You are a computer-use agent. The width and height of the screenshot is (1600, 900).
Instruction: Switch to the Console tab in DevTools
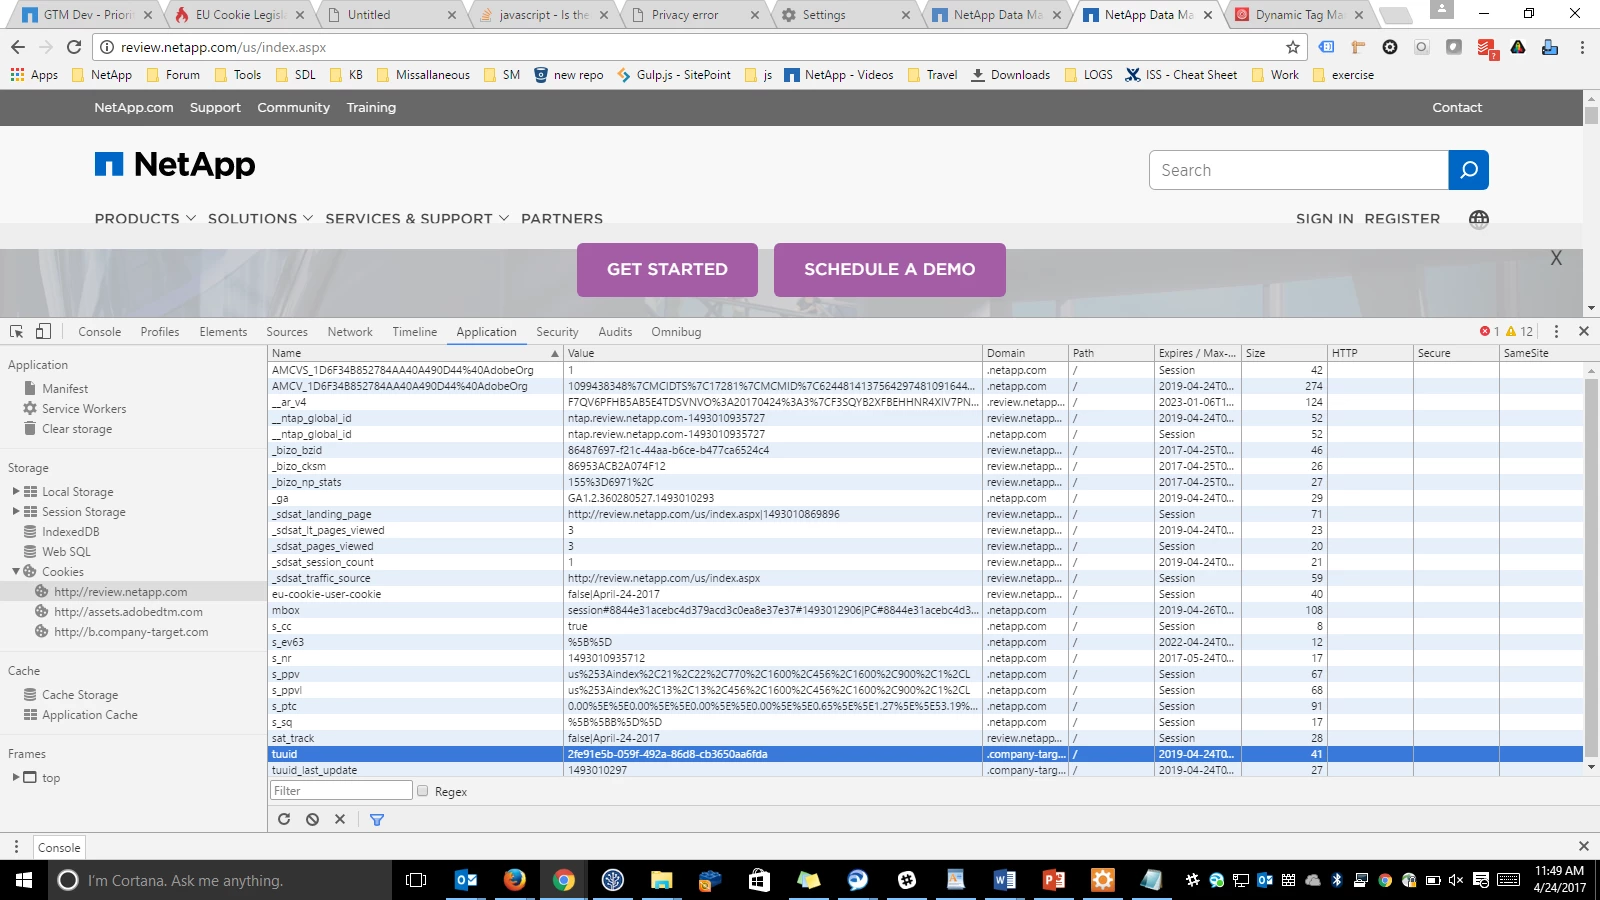click(x=100, y=332)
